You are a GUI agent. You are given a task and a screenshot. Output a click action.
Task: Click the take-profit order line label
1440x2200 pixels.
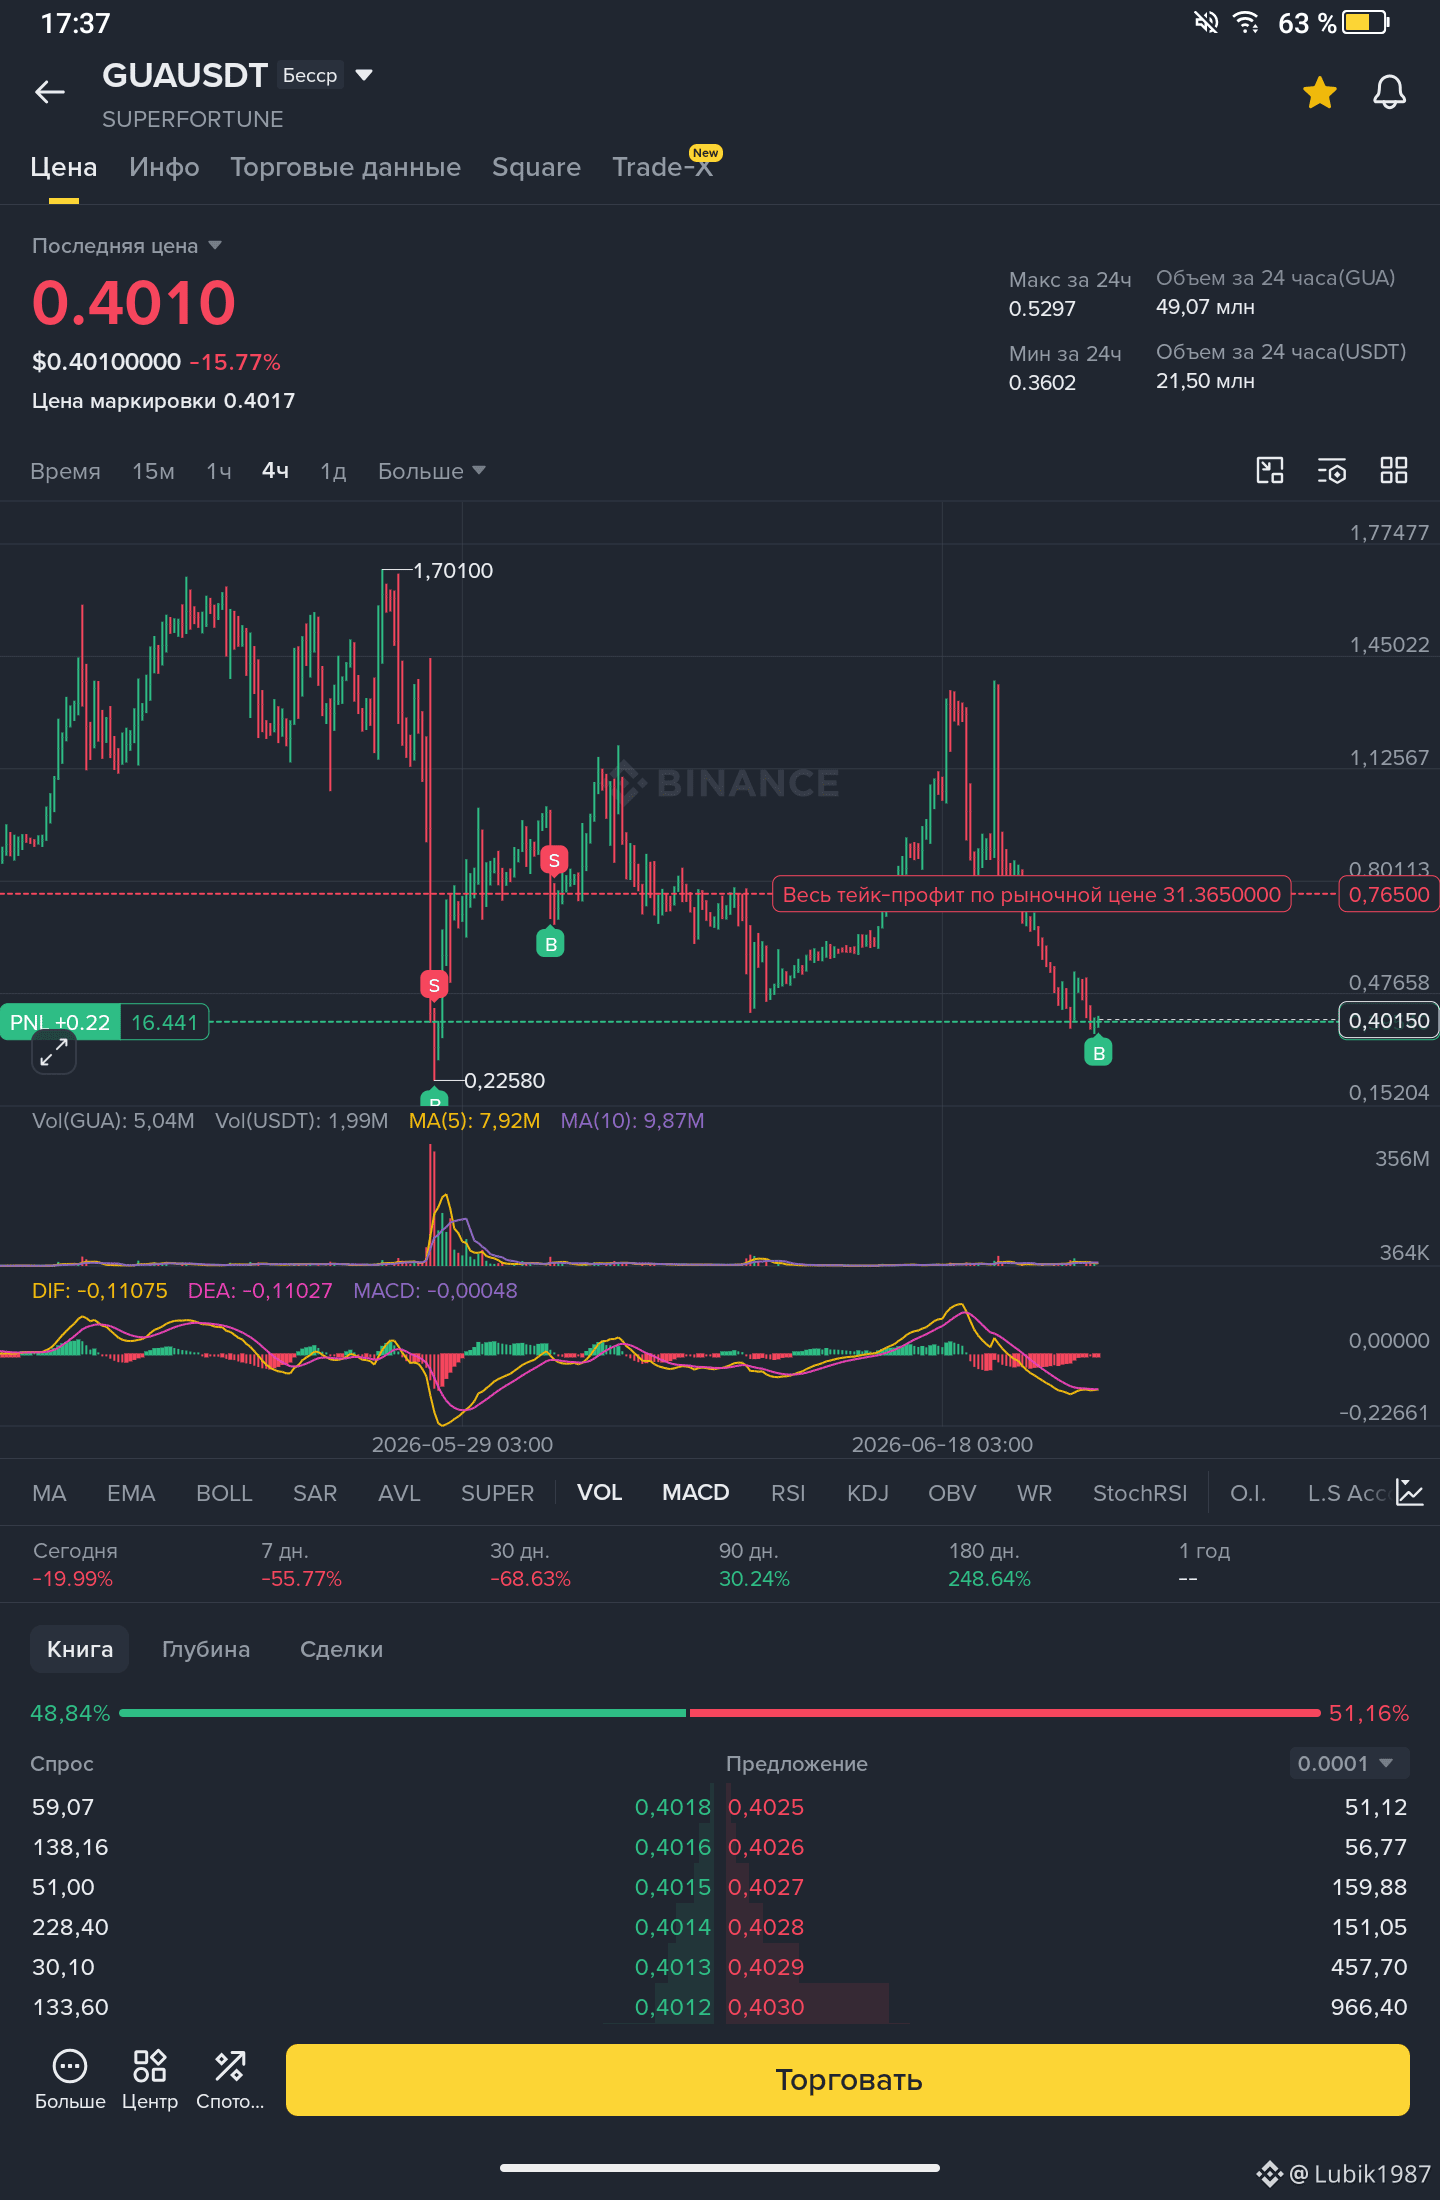1032,894
